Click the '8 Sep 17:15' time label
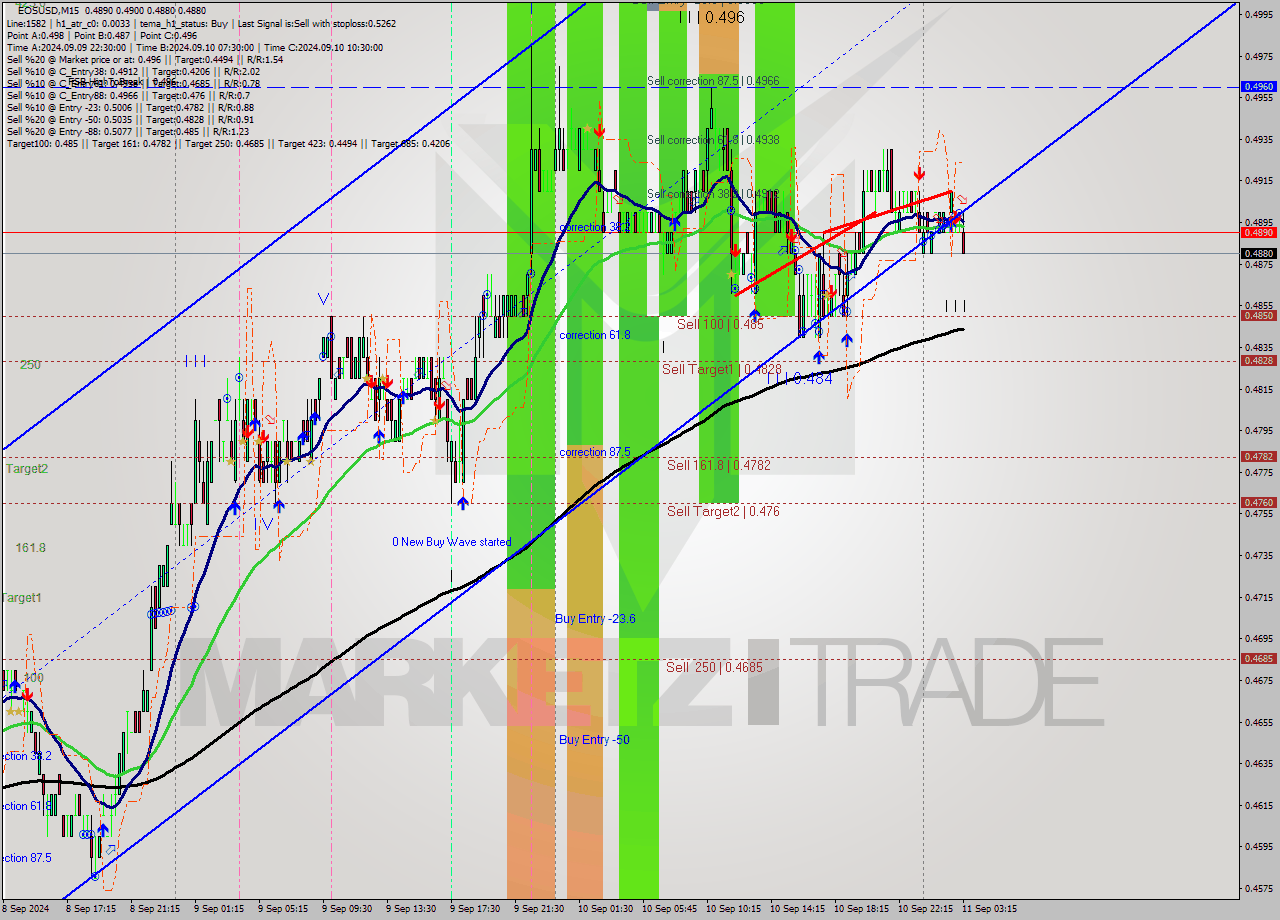Screen dimensions: 1280x920 91,909
